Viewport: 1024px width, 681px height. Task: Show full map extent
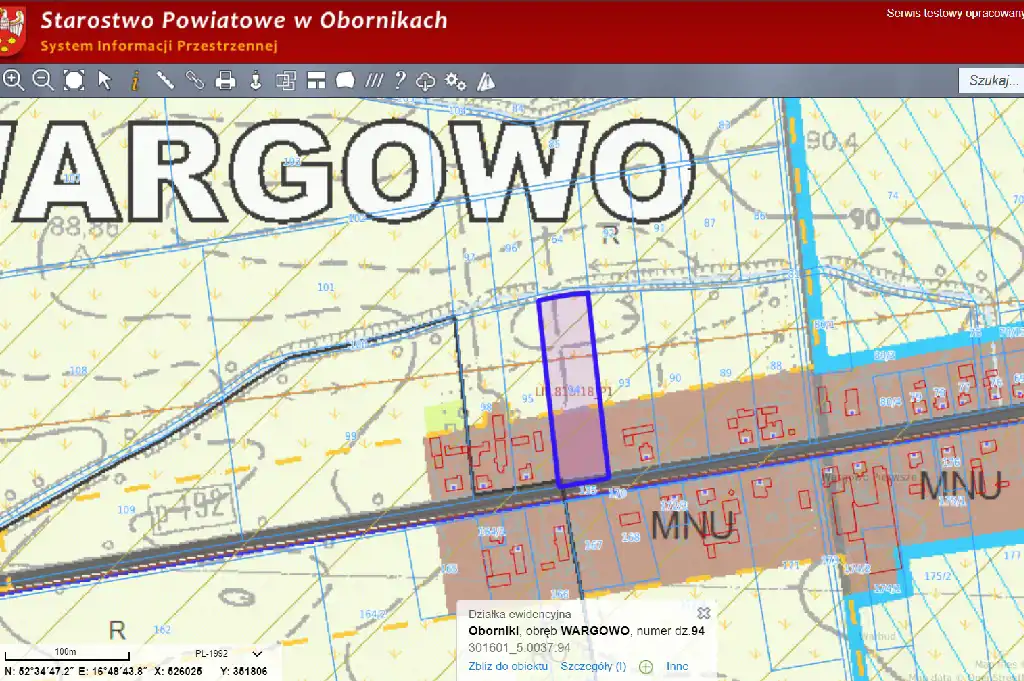(x=74, y=80)
